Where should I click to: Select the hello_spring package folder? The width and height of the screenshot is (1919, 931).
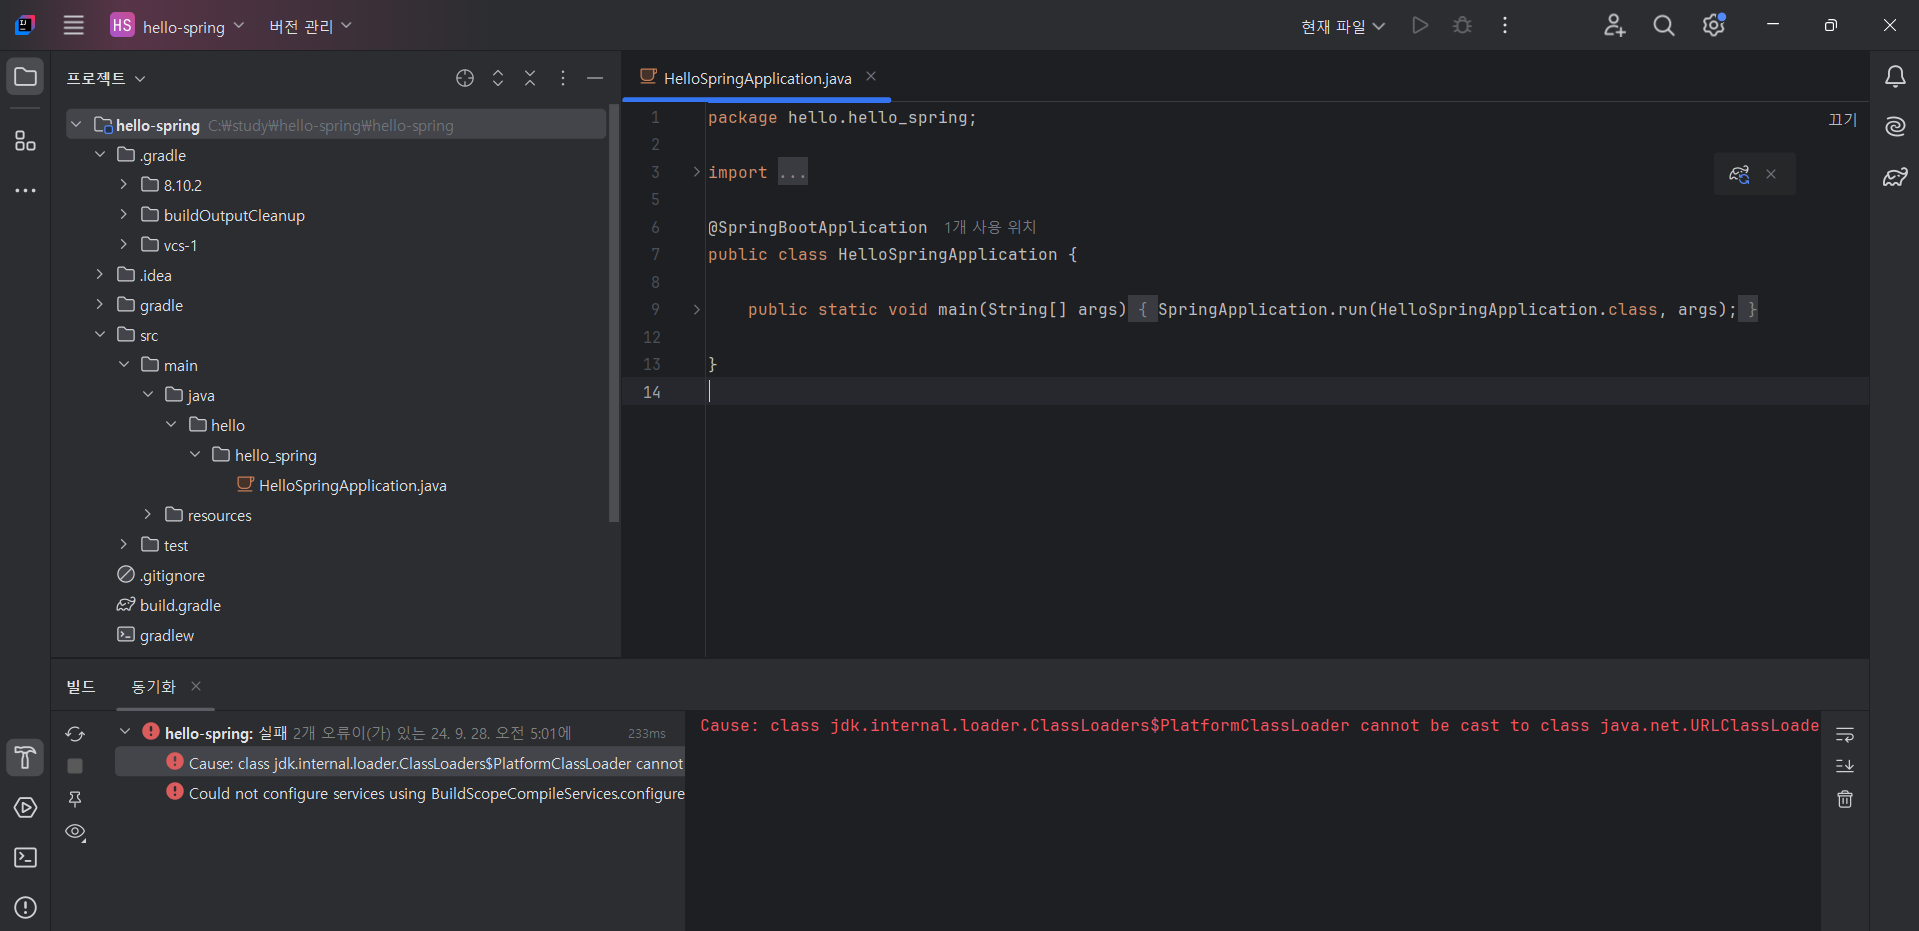(x=276, y=455)
